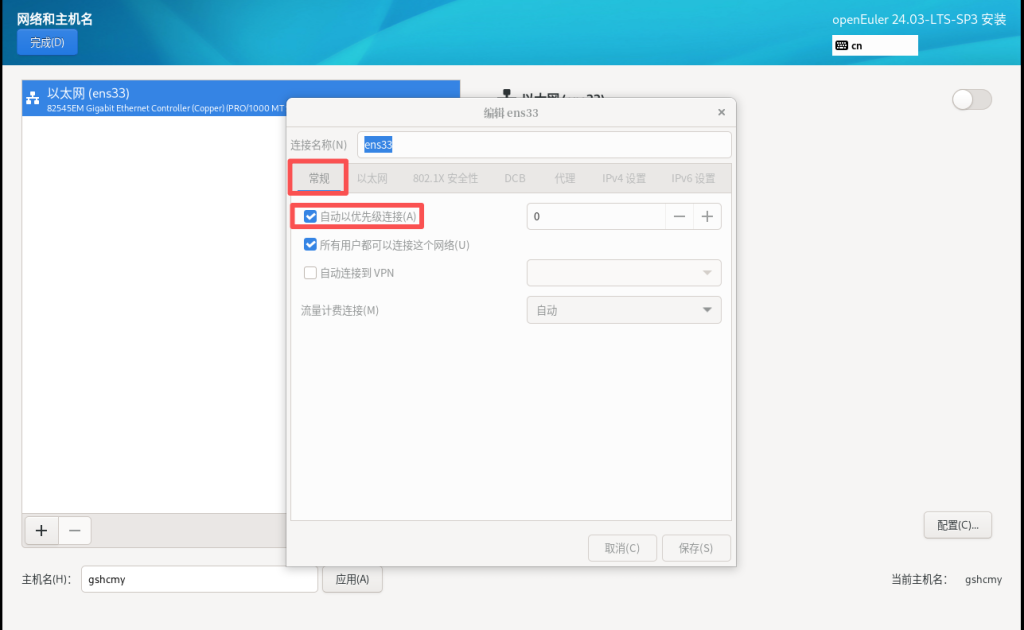Click the 连接名称 input field

[544, 144]
